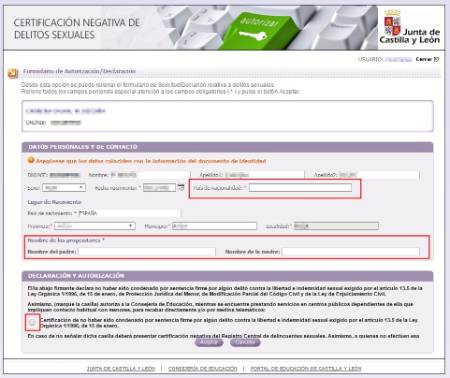Click the Municipio input field
The height and width of the screenshot is (378, 450).
(214, 226)
